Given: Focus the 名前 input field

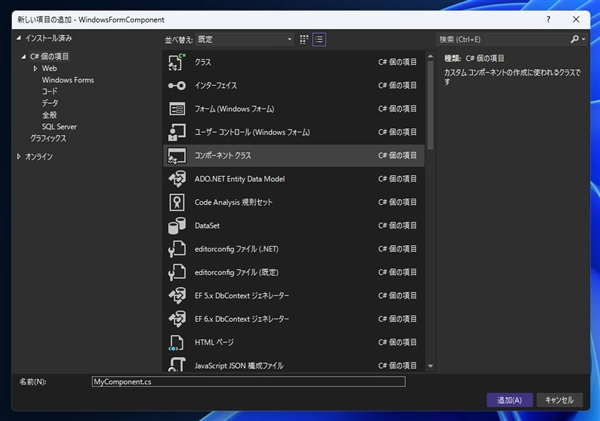Looking at the screenshot, I should [x=249, y=382].
